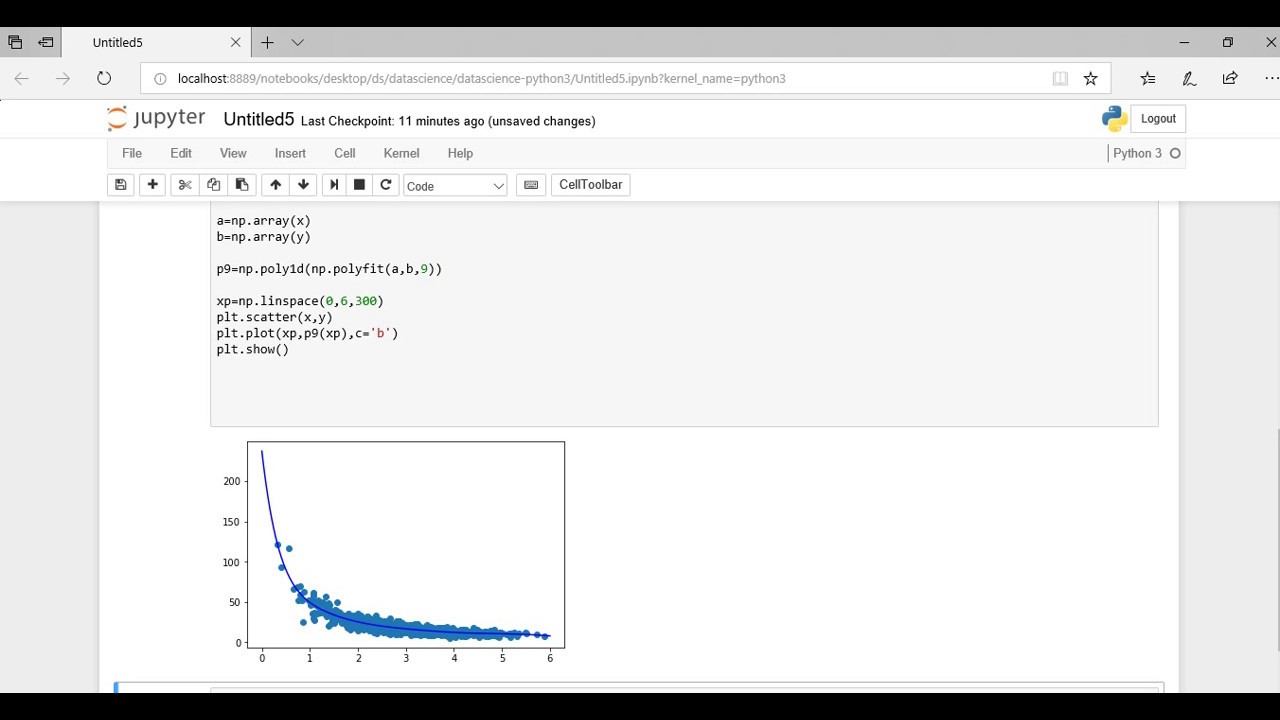Rename the notebook via the Untitled5 title

[x=259, y=119]
